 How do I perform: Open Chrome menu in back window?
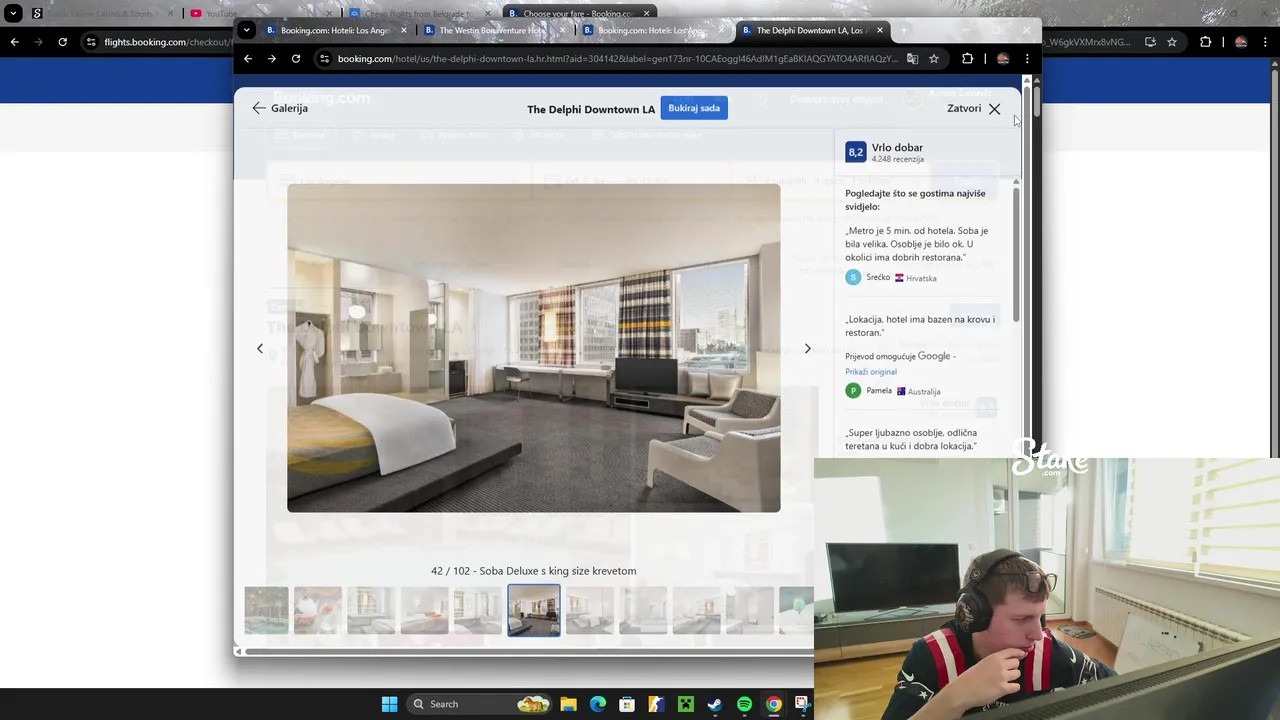[x=1265, y=42]
